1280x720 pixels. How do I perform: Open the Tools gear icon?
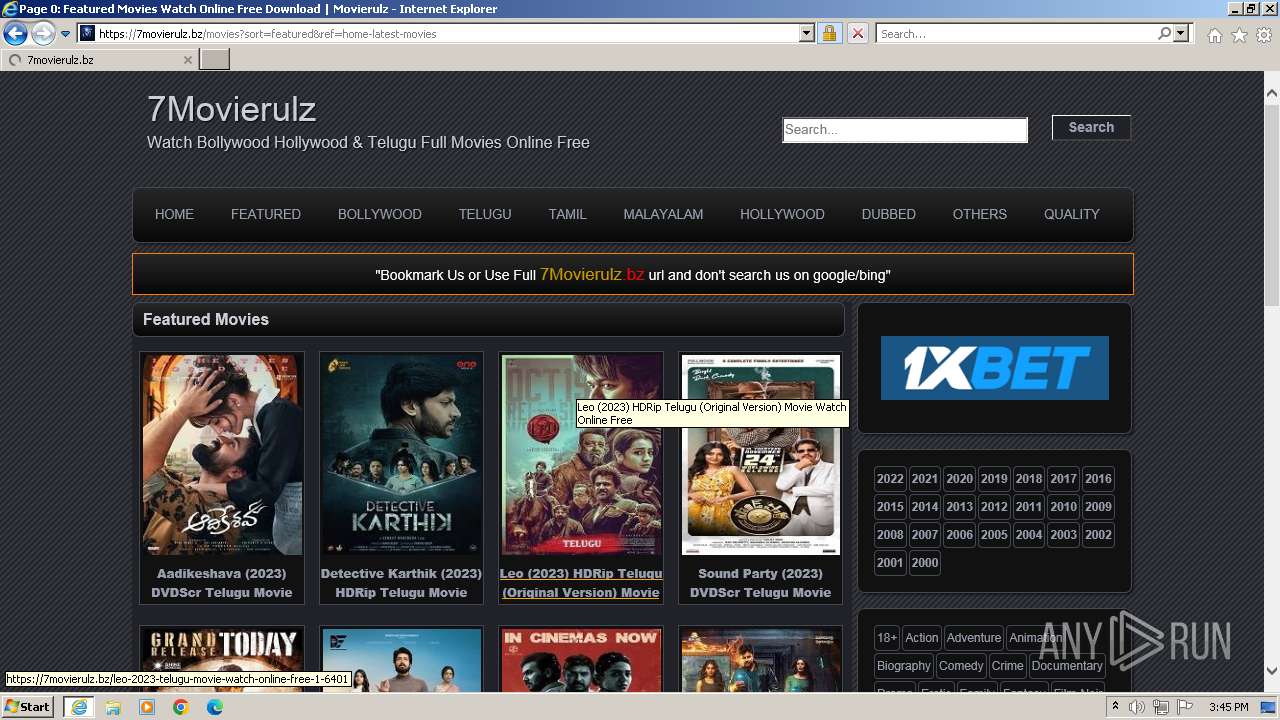[1263, 35]
